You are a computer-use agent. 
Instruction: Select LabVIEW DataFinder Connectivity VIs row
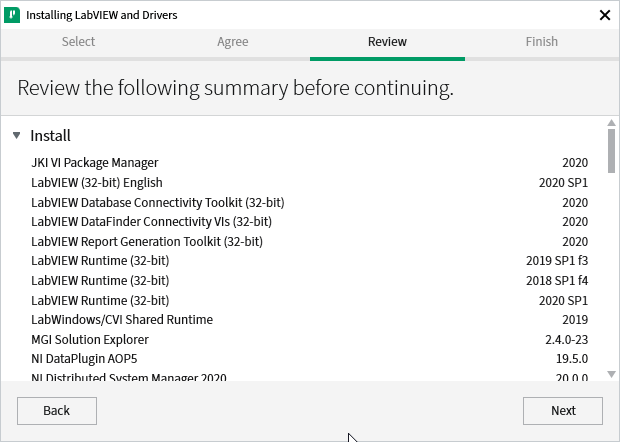151,222
